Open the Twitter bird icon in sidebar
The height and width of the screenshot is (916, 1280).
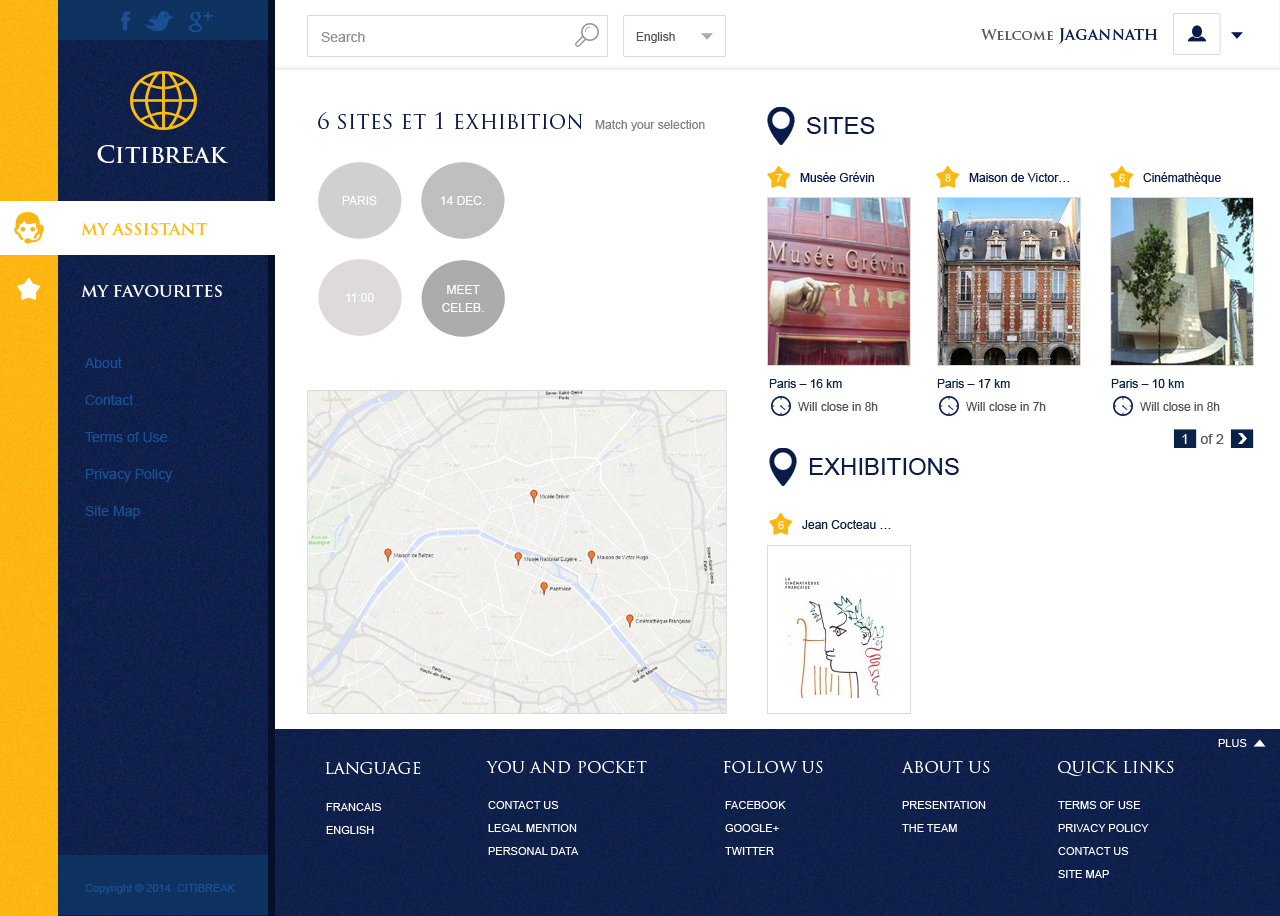pos(159,21)
